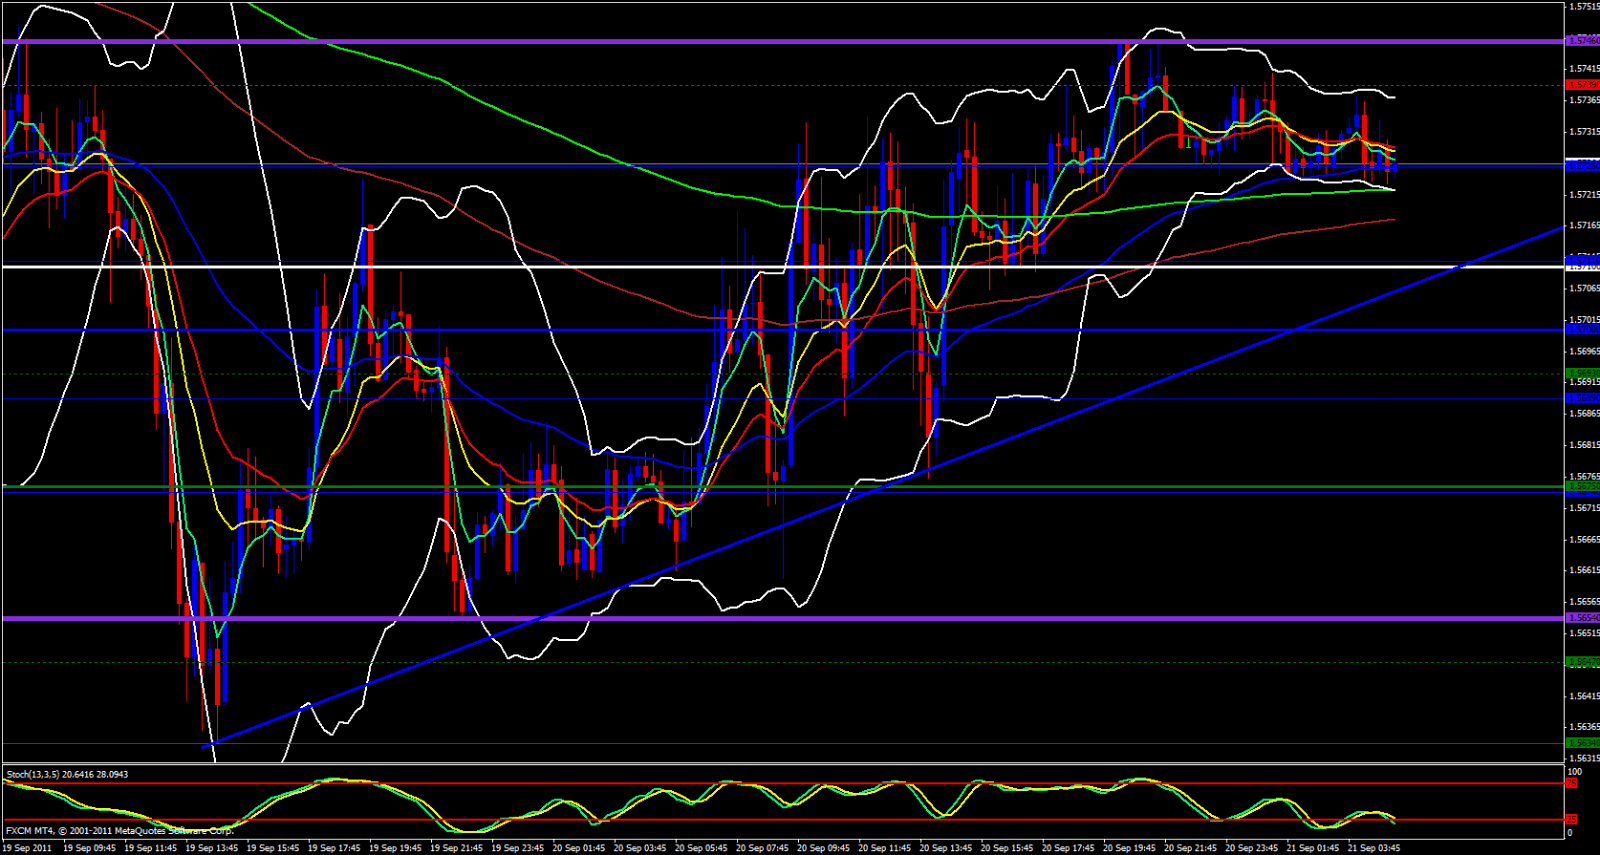Click the 19 Sep 2011 time axis label
Viewport: 1600px width, 855px height.
click(27, 848)
